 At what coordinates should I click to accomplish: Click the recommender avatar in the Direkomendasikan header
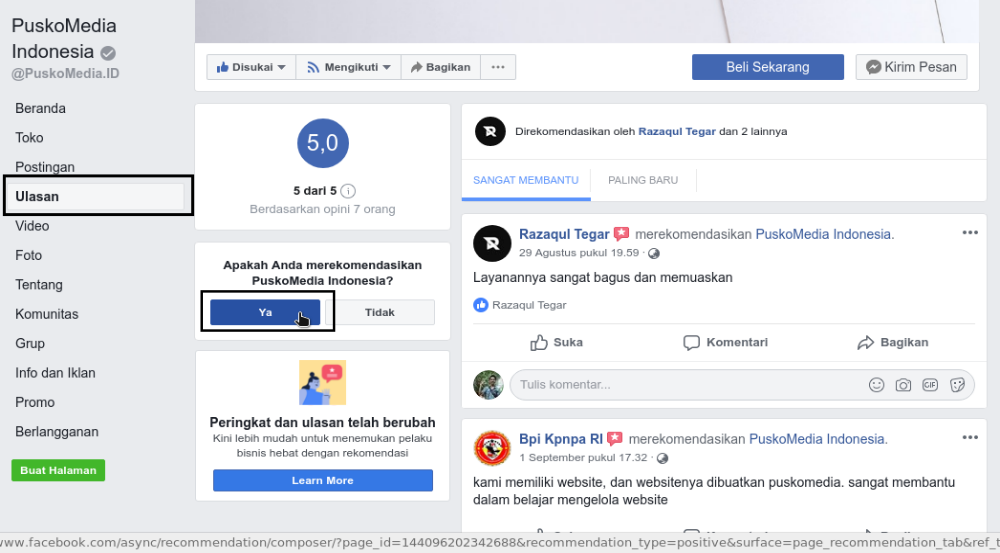point(490,131)
